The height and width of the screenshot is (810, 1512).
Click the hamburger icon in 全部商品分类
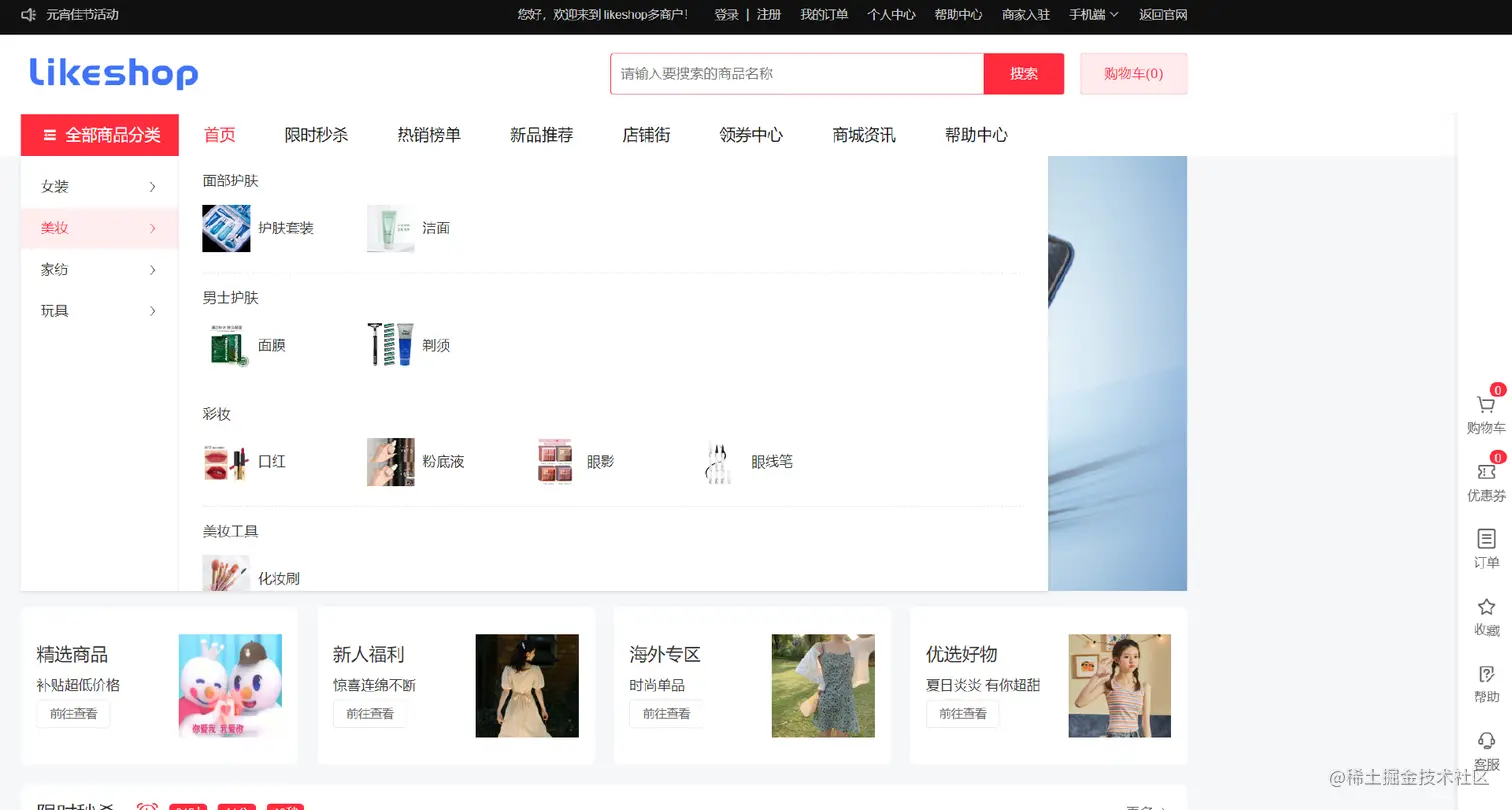[49, 135]
